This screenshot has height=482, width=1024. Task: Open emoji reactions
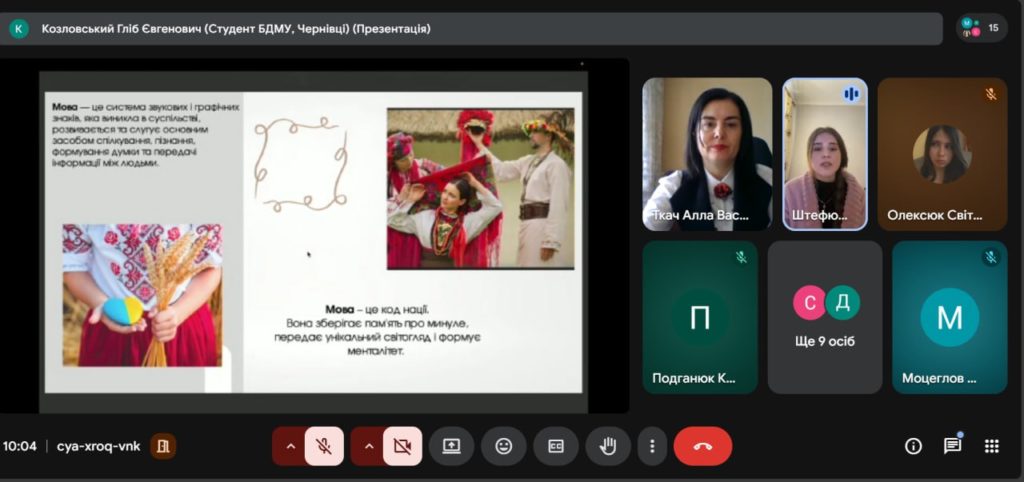pos(503,446)
